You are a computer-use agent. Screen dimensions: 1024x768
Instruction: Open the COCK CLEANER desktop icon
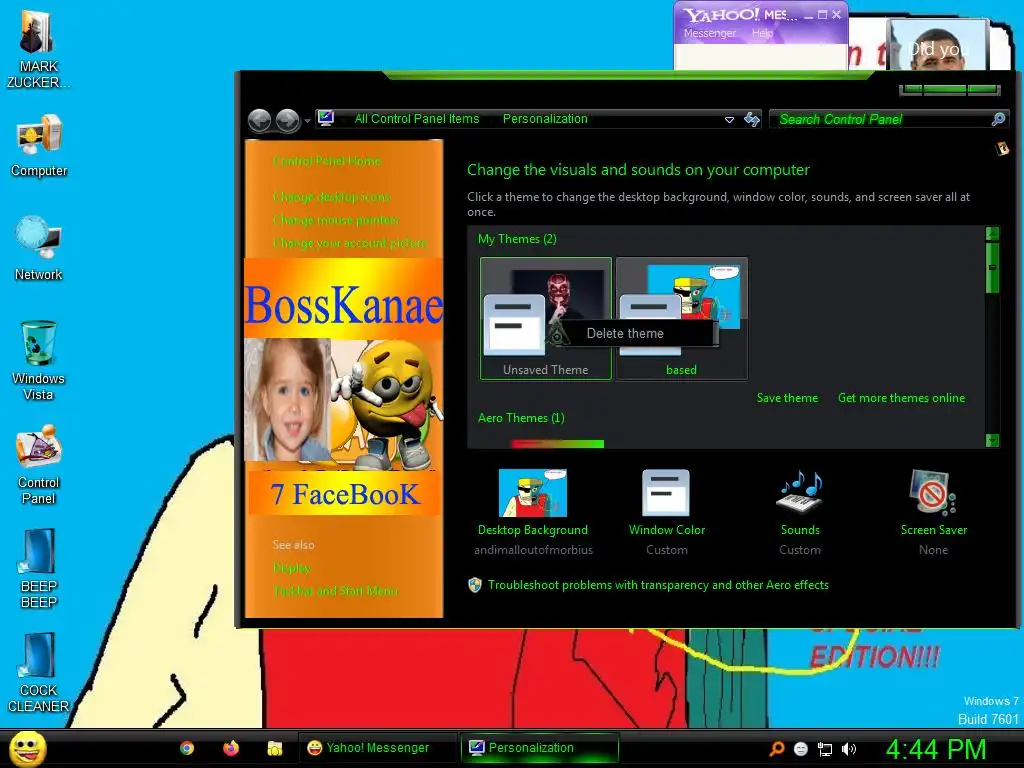click(39, 673)
